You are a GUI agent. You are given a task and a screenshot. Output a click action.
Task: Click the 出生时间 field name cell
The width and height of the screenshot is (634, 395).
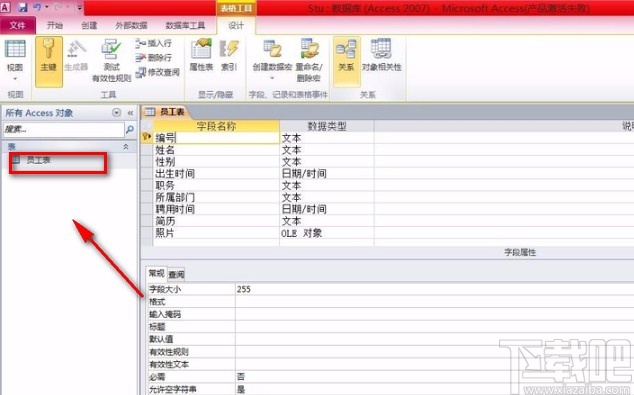click(216, 173)
